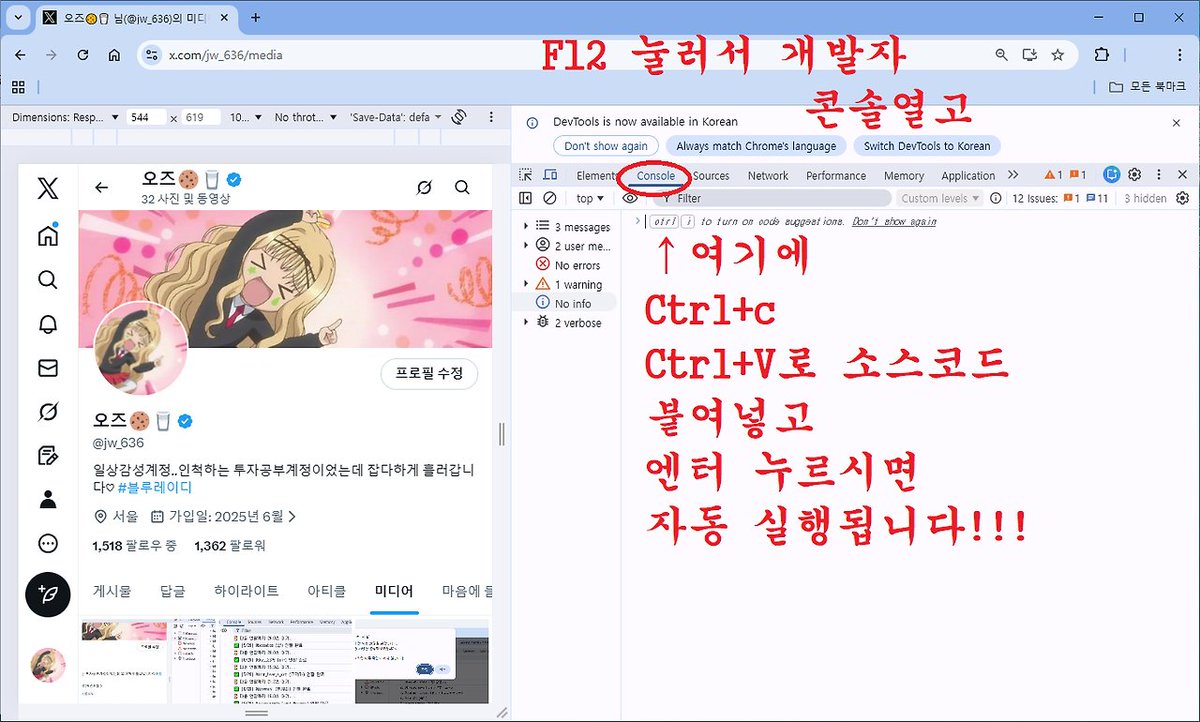Click the 1,518 팔로우 중 link
The width and height of the screenshot is (1200, 722).
(x=134, y=546)
